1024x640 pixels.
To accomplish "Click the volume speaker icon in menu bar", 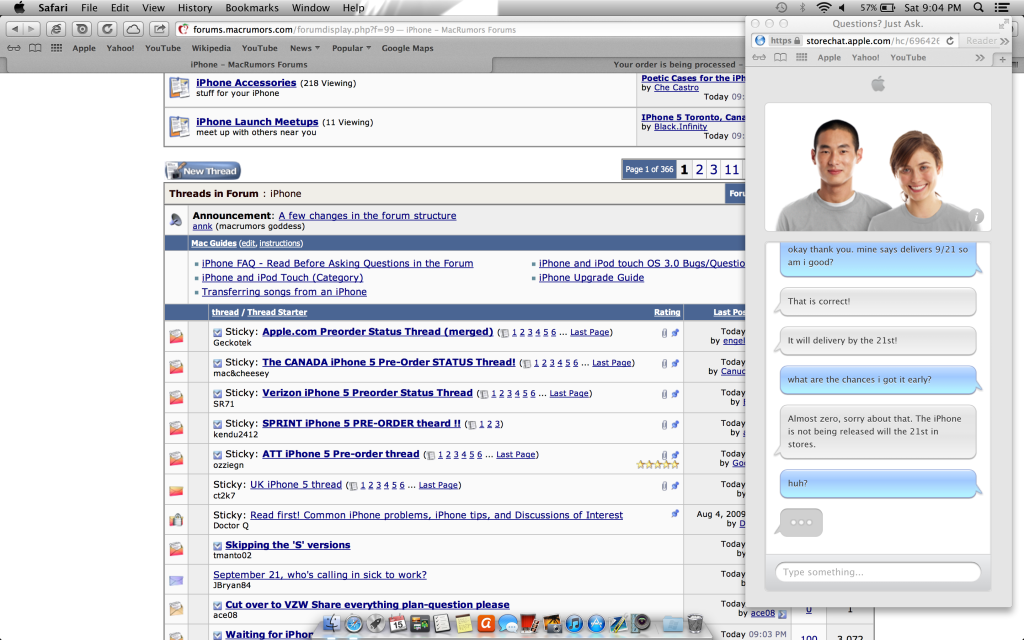I will (x=842, y=8).
